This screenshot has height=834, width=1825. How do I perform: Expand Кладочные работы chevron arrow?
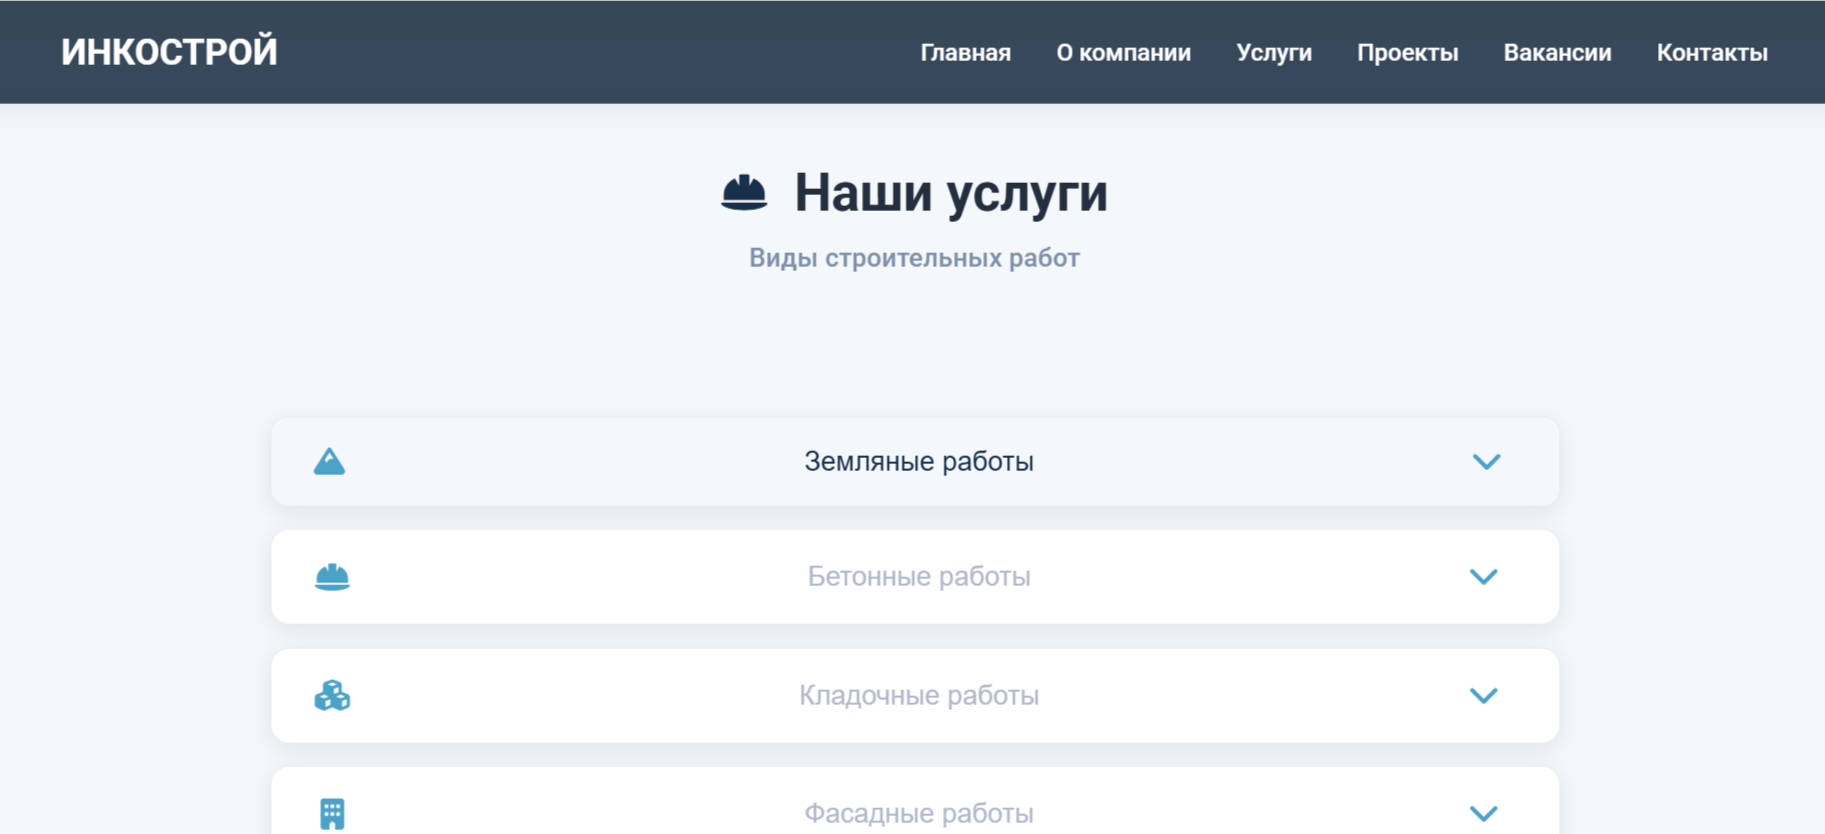click(x=1483, y=695)
